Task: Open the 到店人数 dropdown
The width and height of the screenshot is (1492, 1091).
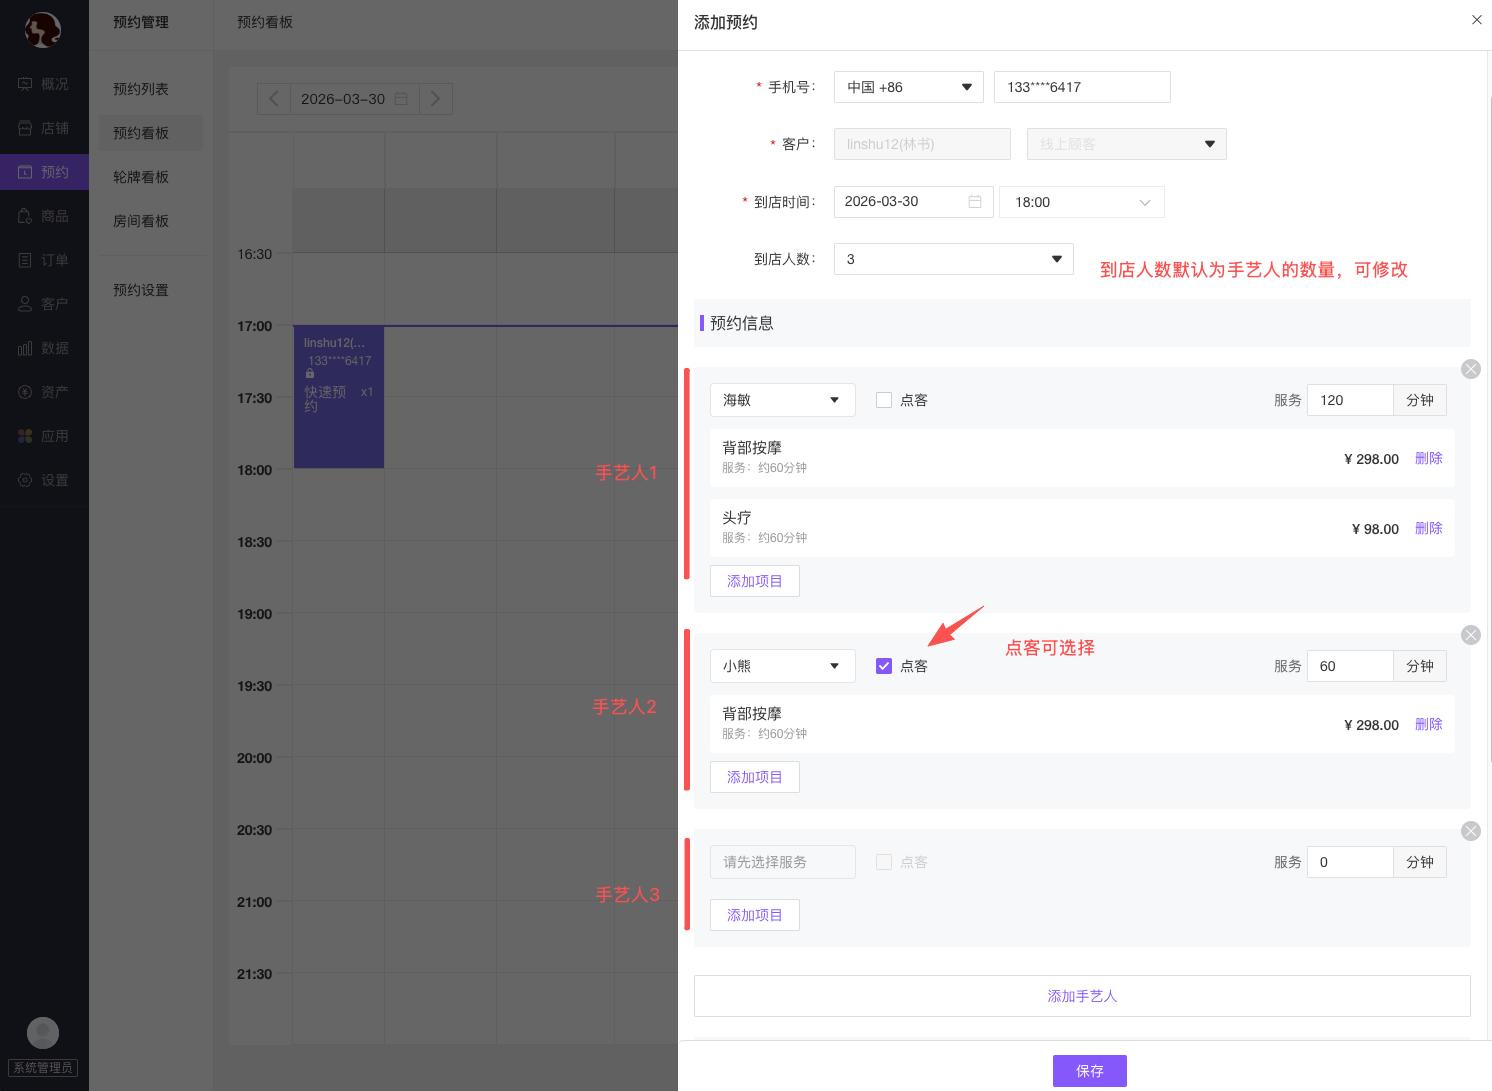Action: coord(952,259)
